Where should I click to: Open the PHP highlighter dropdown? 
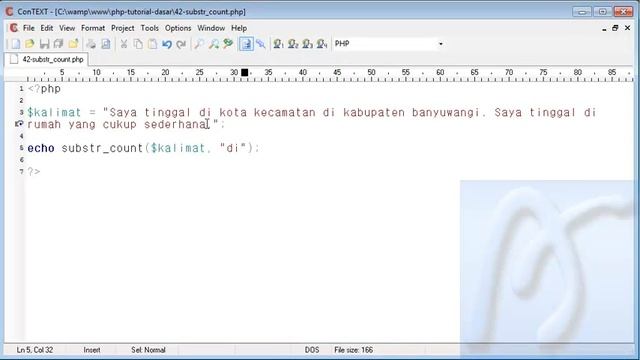[x=440, y=44]
